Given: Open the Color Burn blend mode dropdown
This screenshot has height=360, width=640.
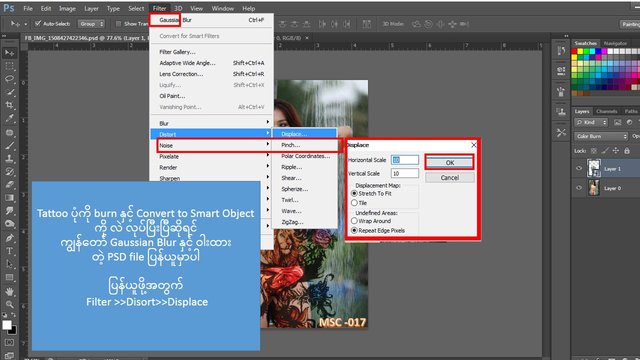Looking at the screenshot, I should click(x=601, y=136).
